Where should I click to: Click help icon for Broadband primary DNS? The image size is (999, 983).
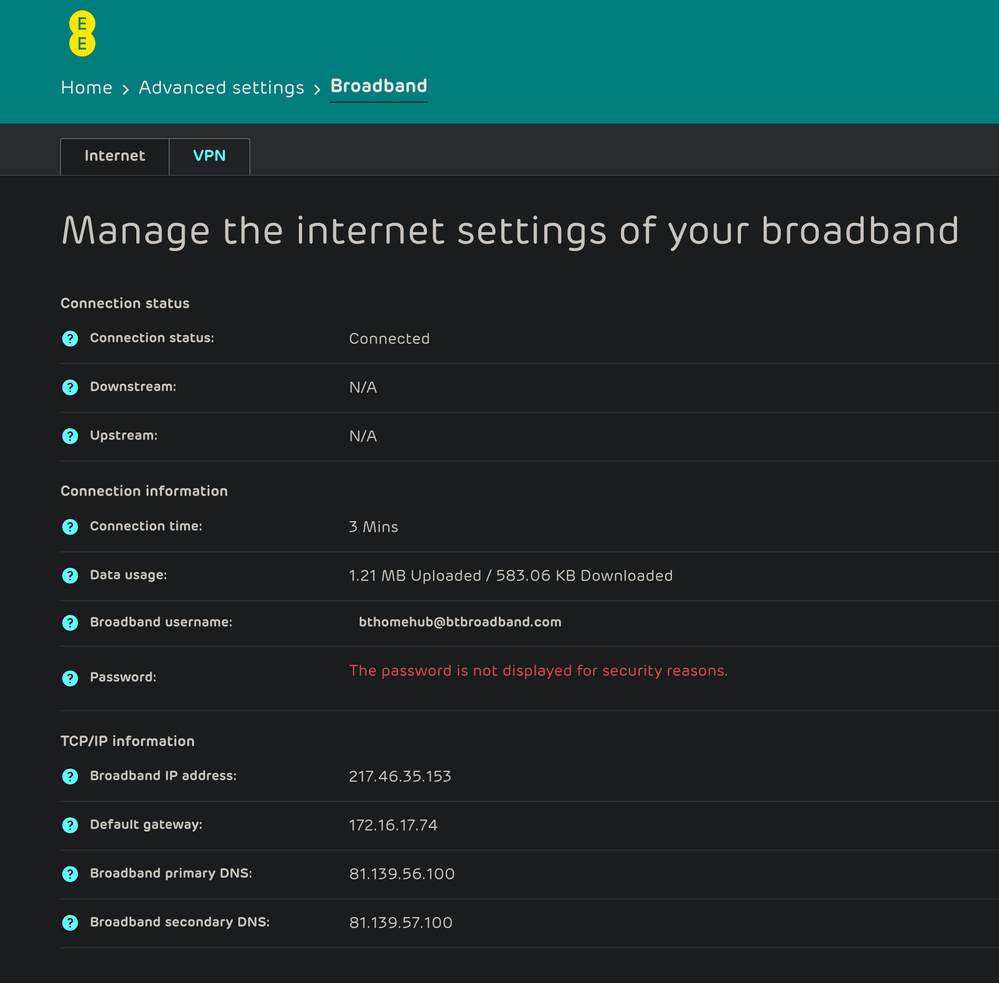pos(70,874)
